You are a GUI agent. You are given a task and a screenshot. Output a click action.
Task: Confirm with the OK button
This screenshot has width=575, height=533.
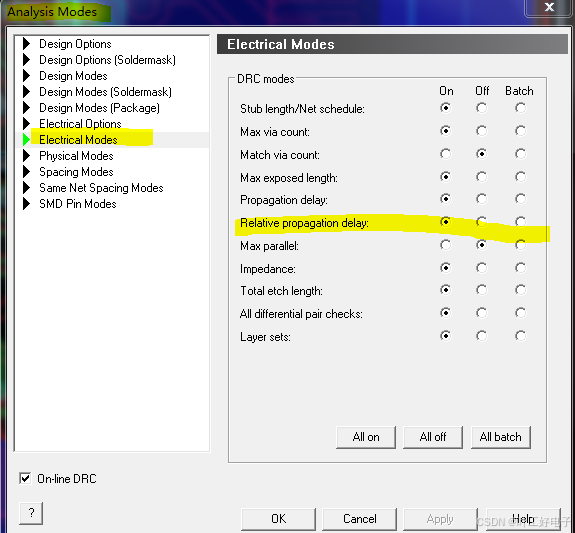point(278,519)
